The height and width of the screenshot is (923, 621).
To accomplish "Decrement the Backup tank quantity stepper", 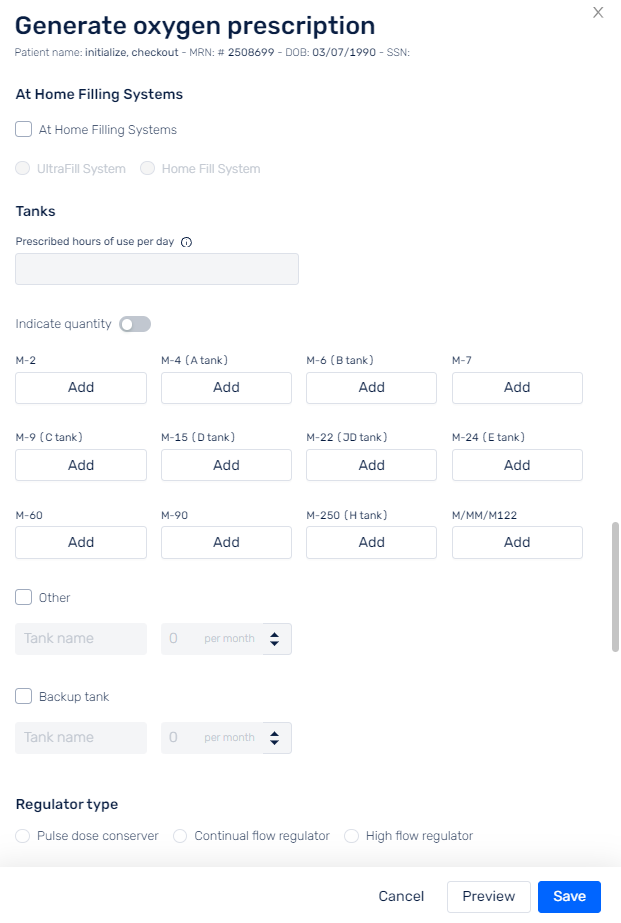I will tap(274, 742).
